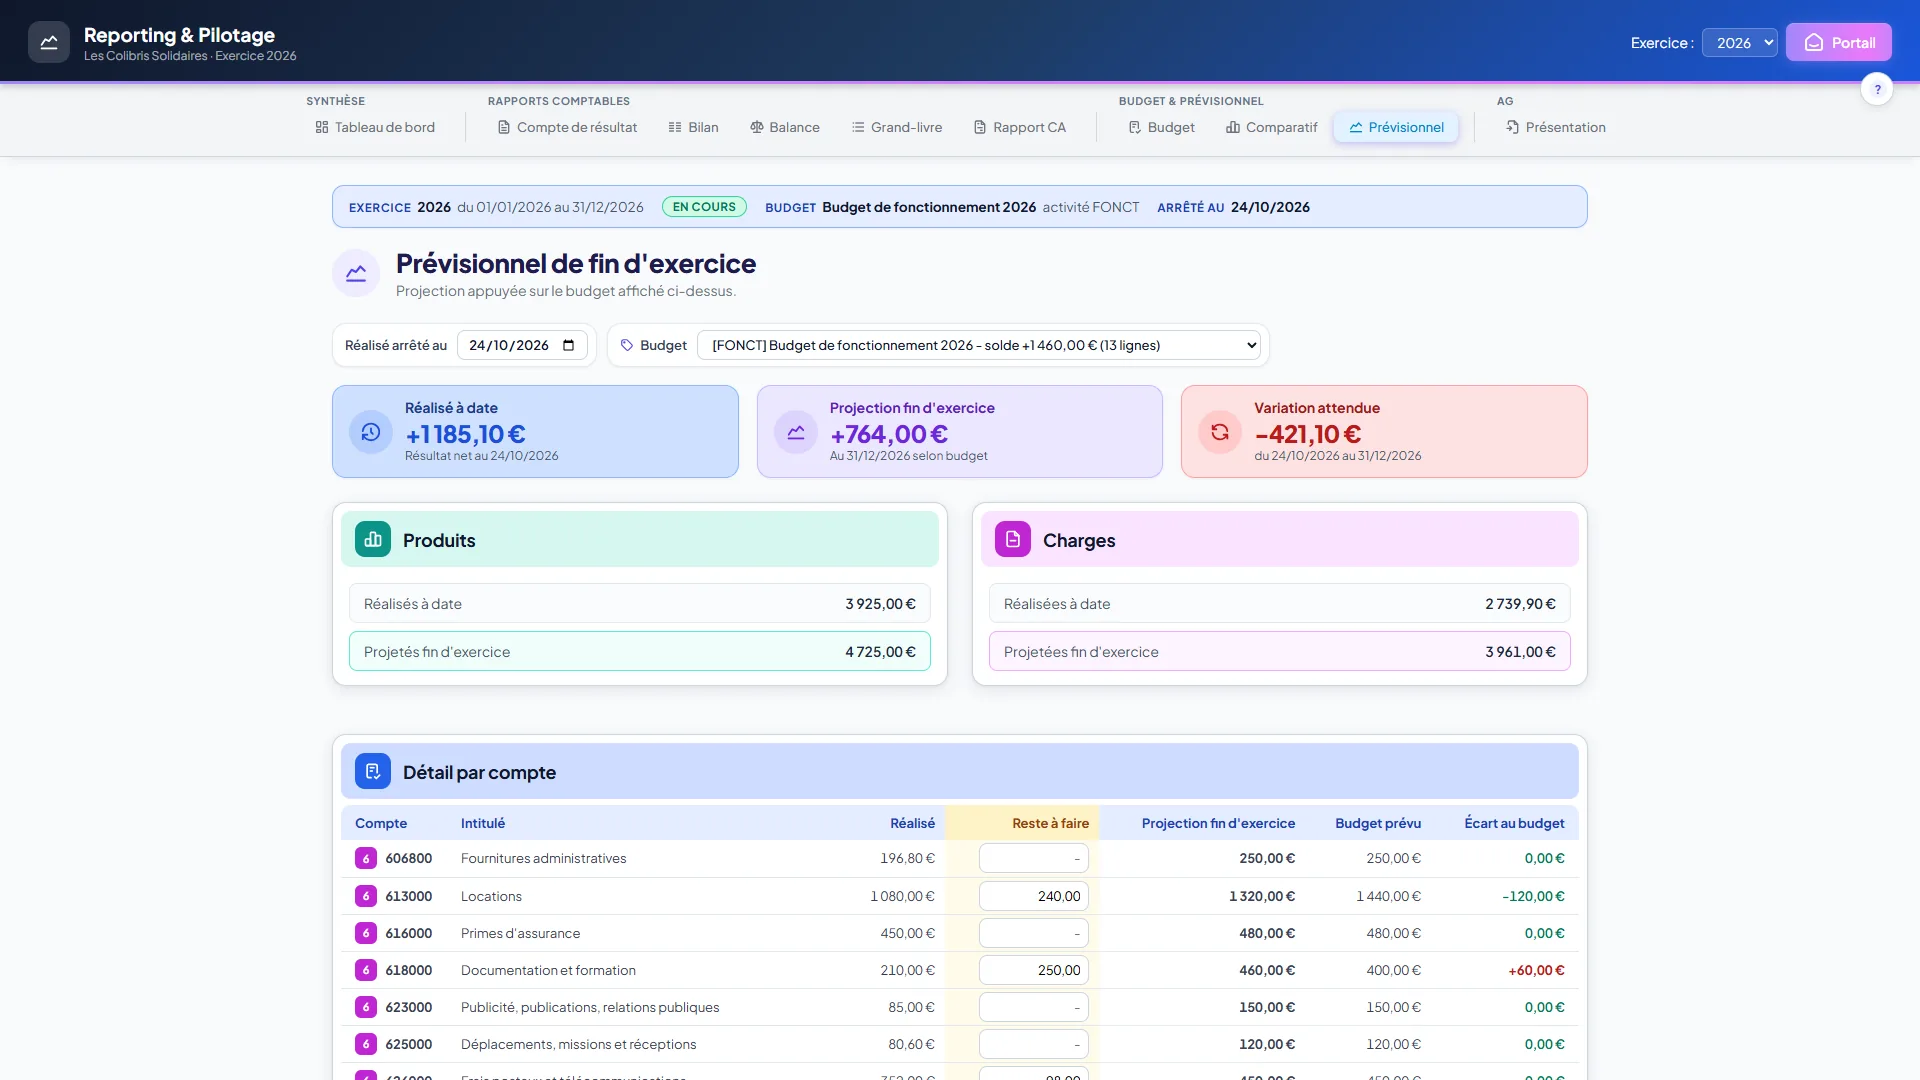The height and width of the screenshot is (1080, 1920).
Task: Click the Réalisé à date history icon
Action: [371, 432]
